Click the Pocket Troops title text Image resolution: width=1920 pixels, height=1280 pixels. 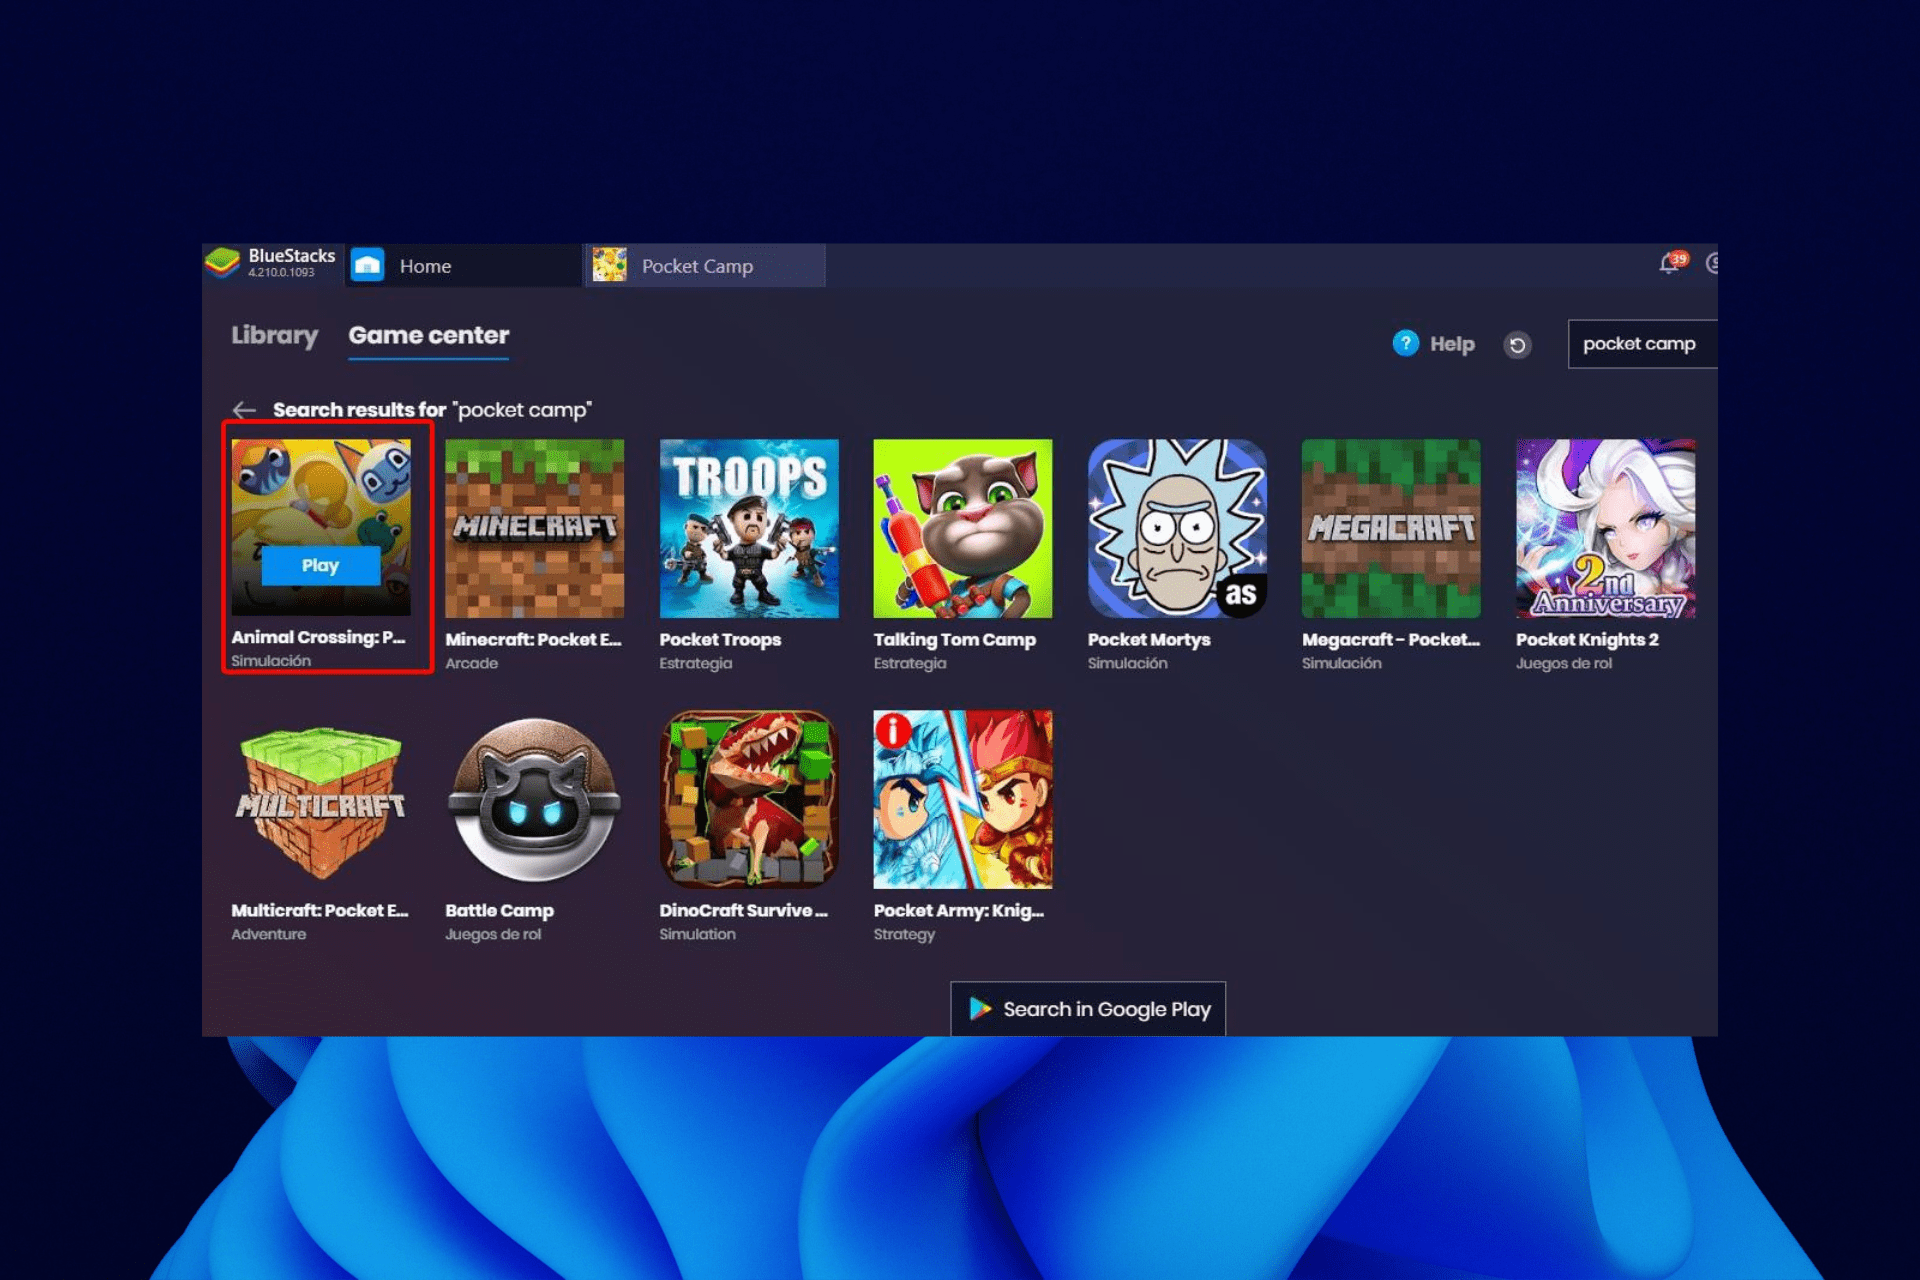pyautogui.click(x=720, y=640)
